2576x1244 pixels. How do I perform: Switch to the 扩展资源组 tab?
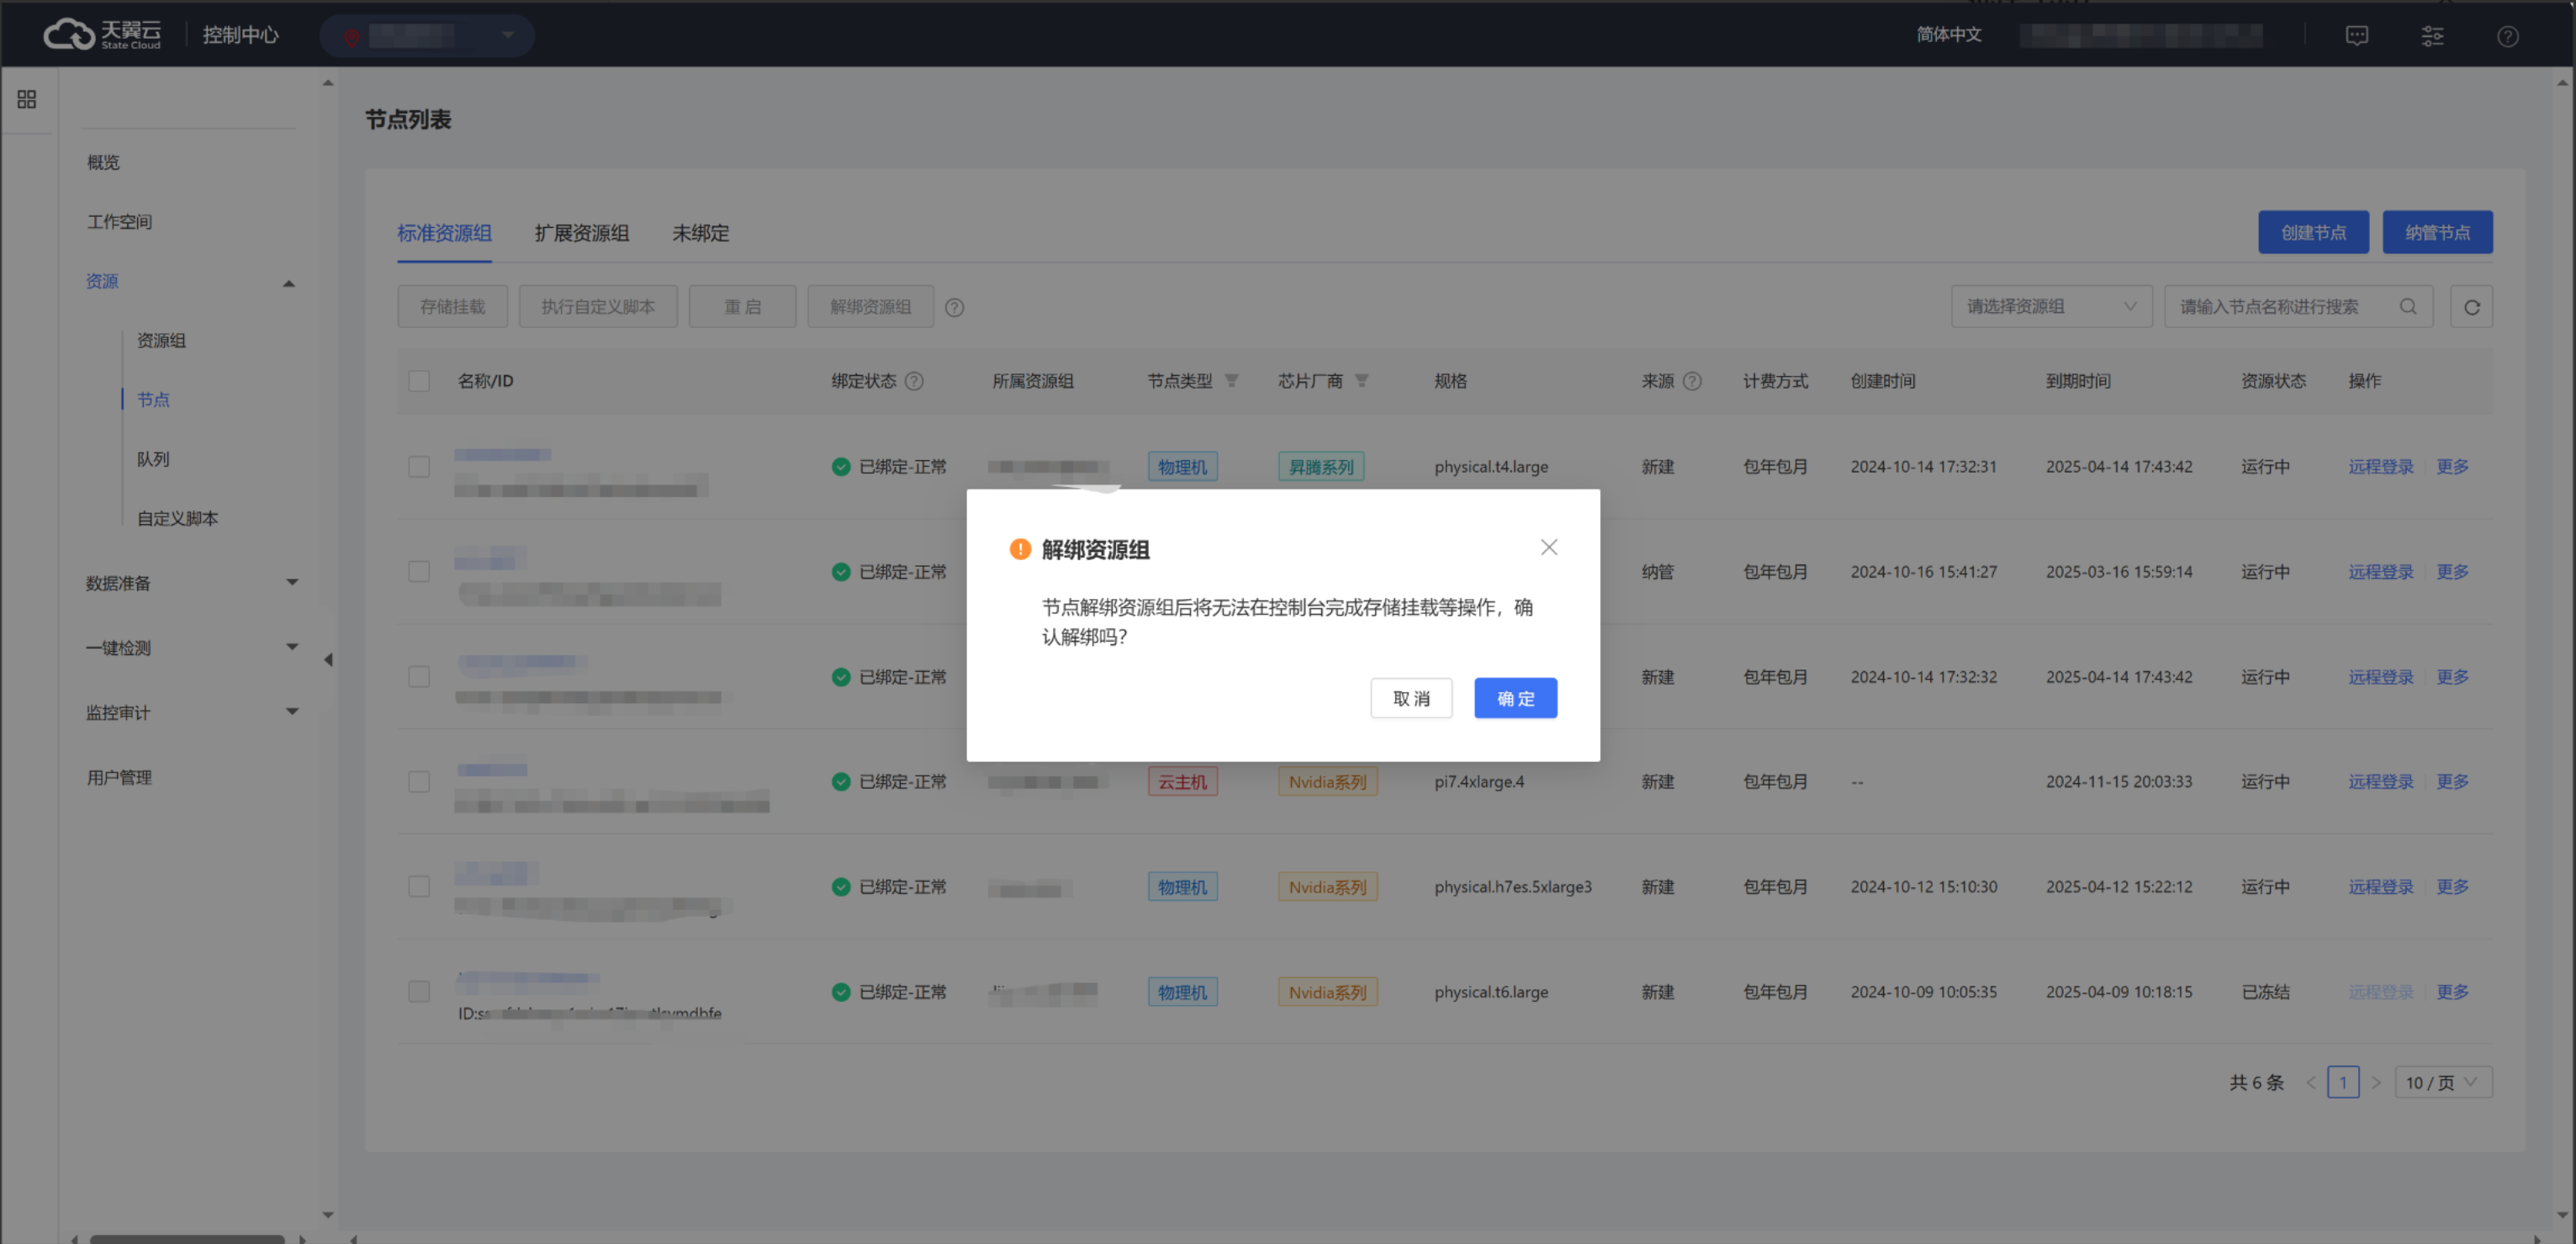point(581,233)
